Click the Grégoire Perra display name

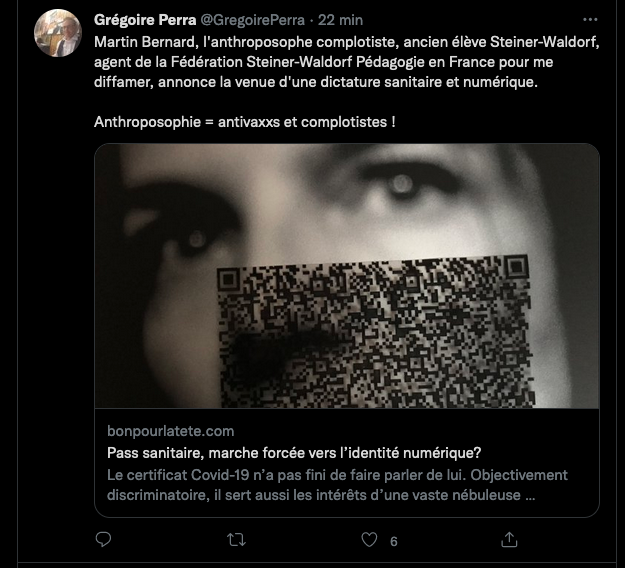(145, 20)
